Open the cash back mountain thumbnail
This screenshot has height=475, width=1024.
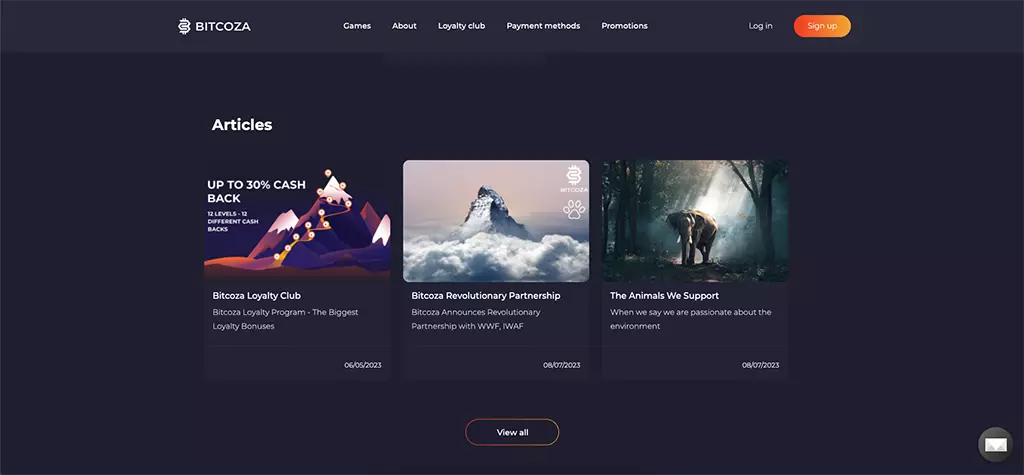pos(297,221)
